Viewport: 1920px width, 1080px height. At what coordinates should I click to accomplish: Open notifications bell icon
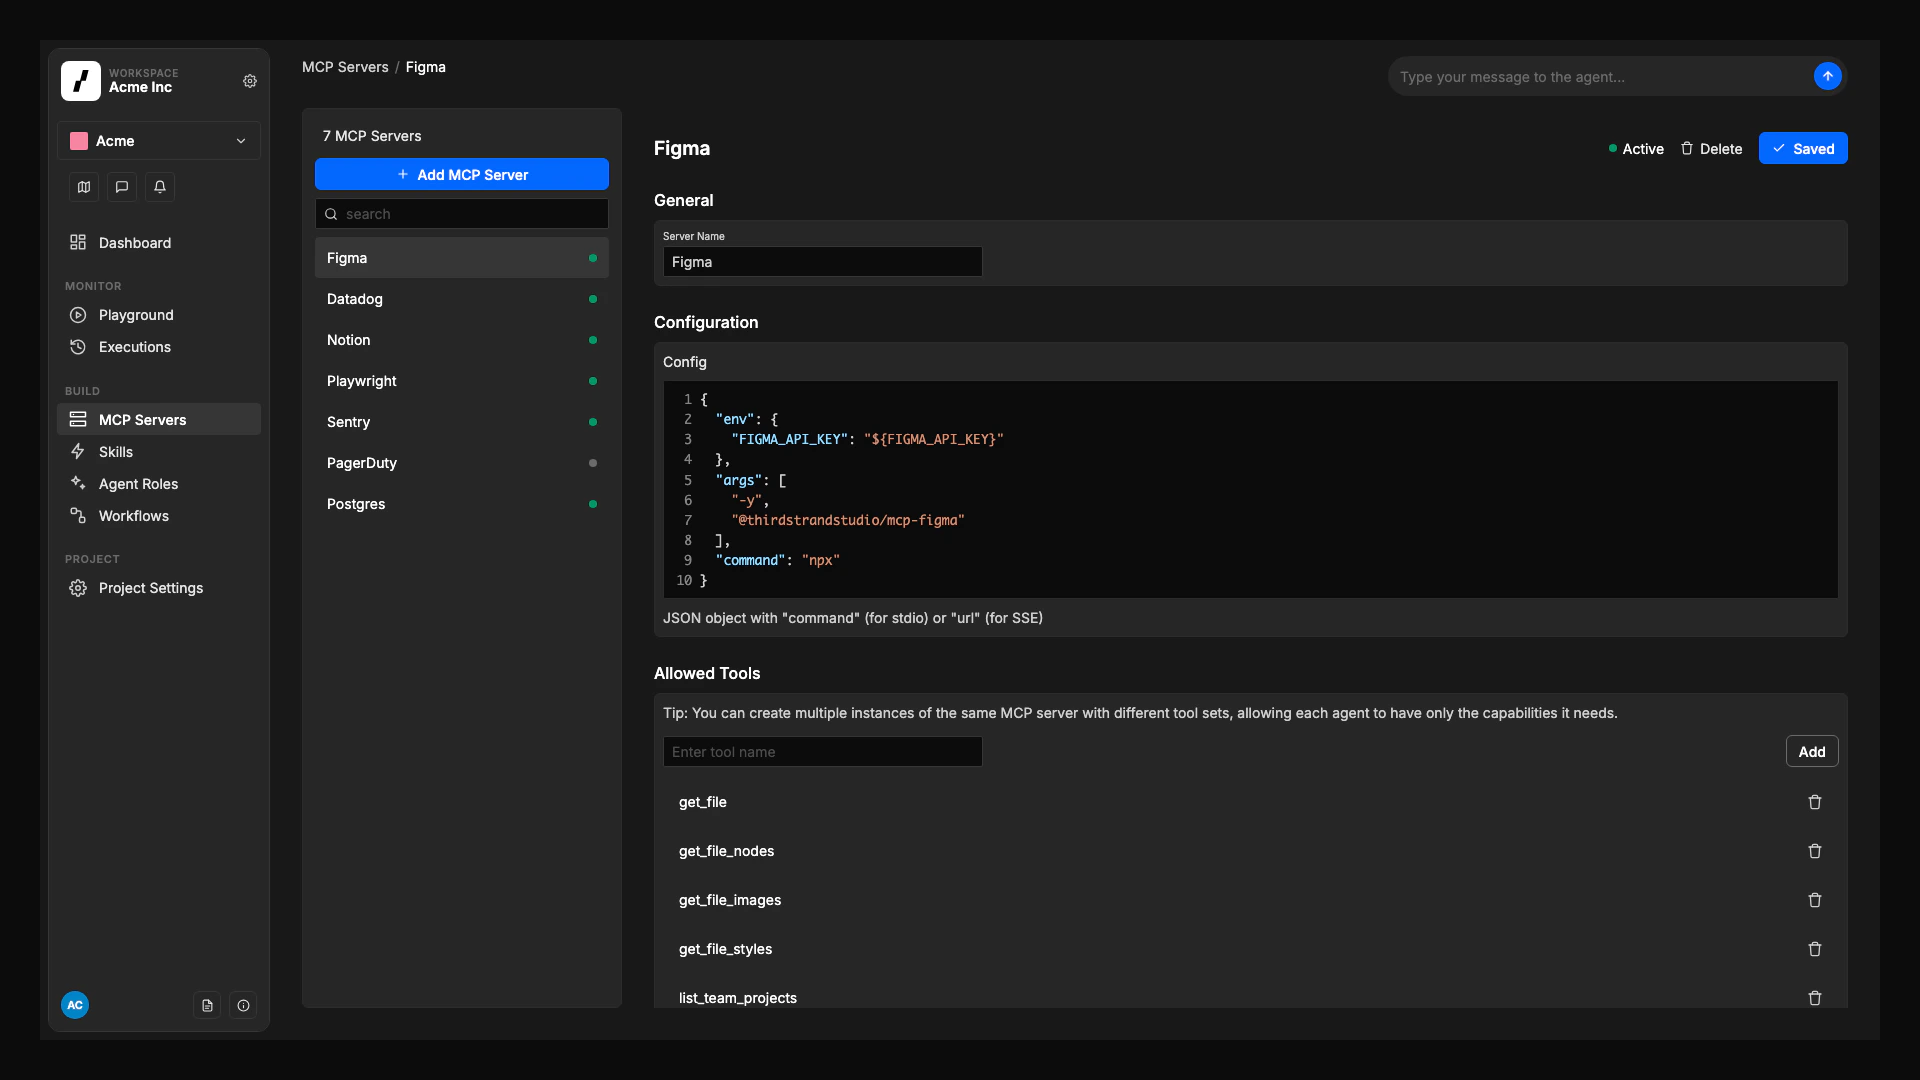pos(160,187)
